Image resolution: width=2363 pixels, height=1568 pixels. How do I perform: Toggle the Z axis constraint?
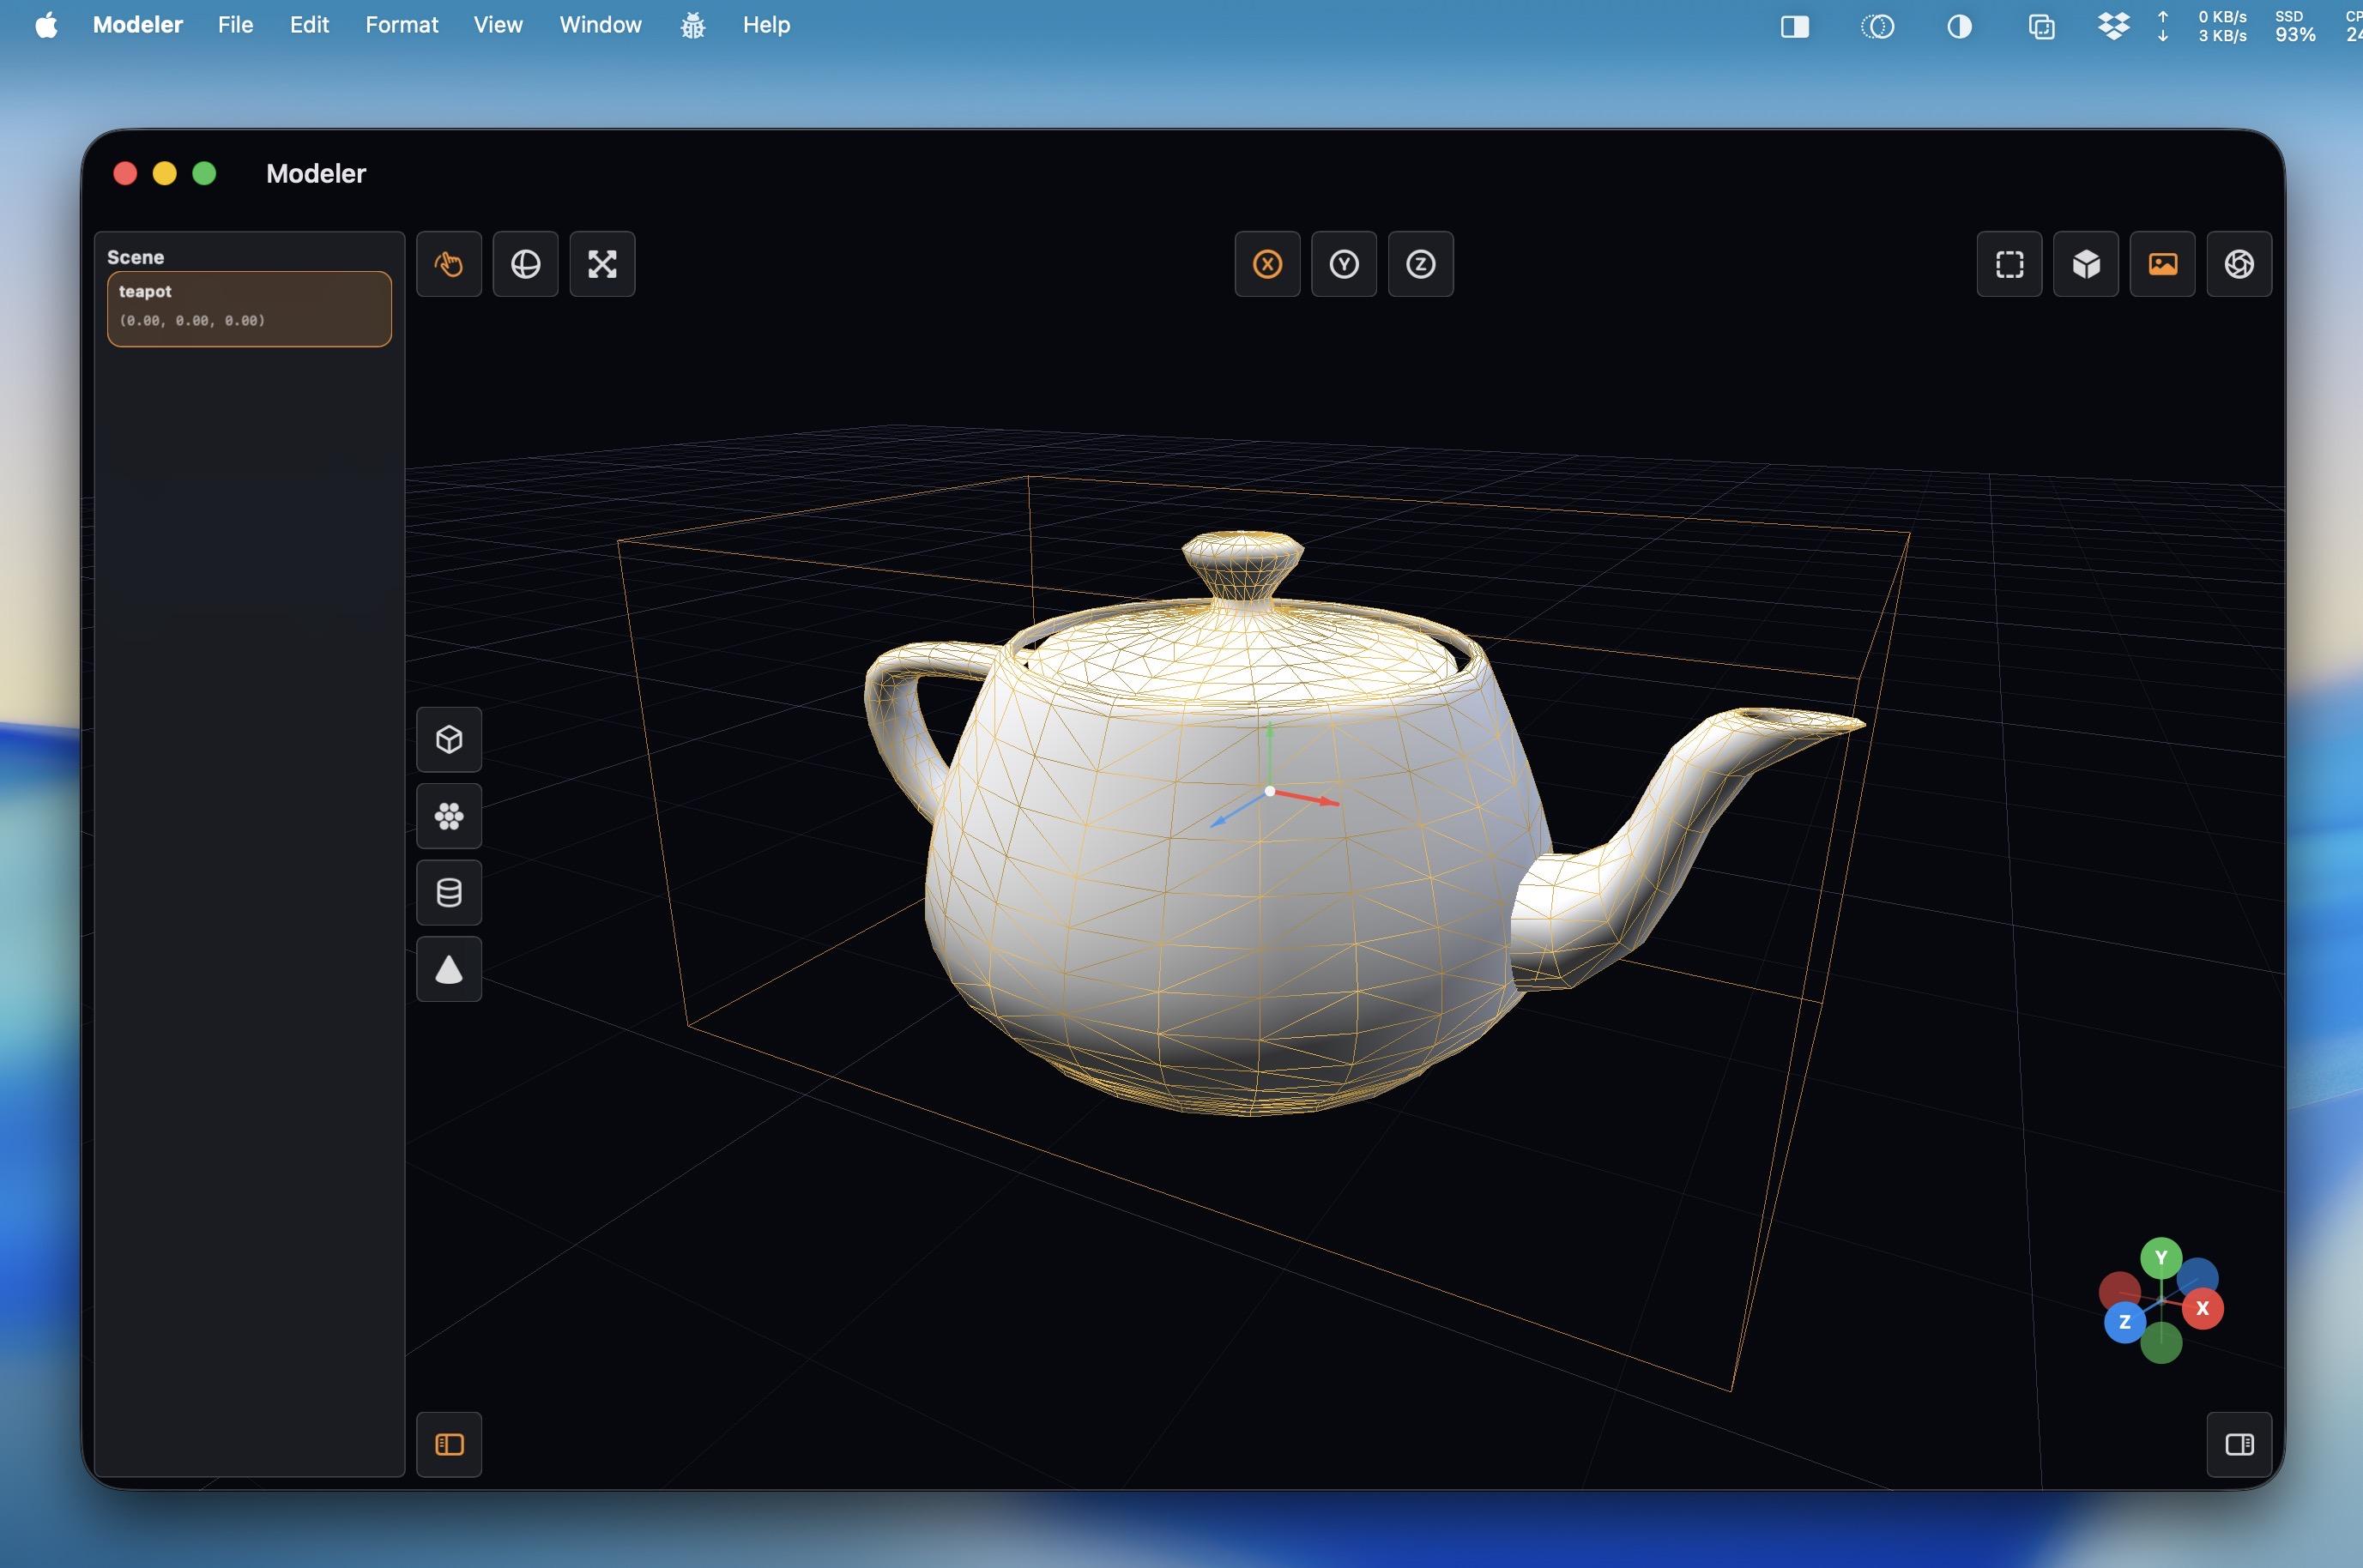pyautogui.click(x=1421, y=264)
